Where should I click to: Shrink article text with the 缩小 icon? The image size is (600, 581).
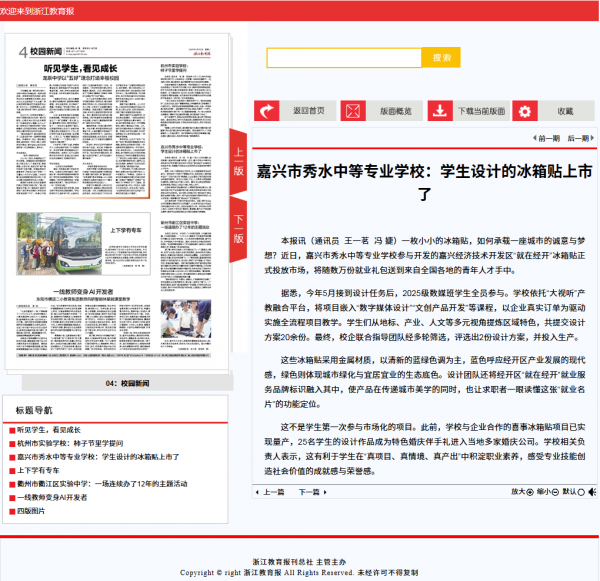coord(555,492)
